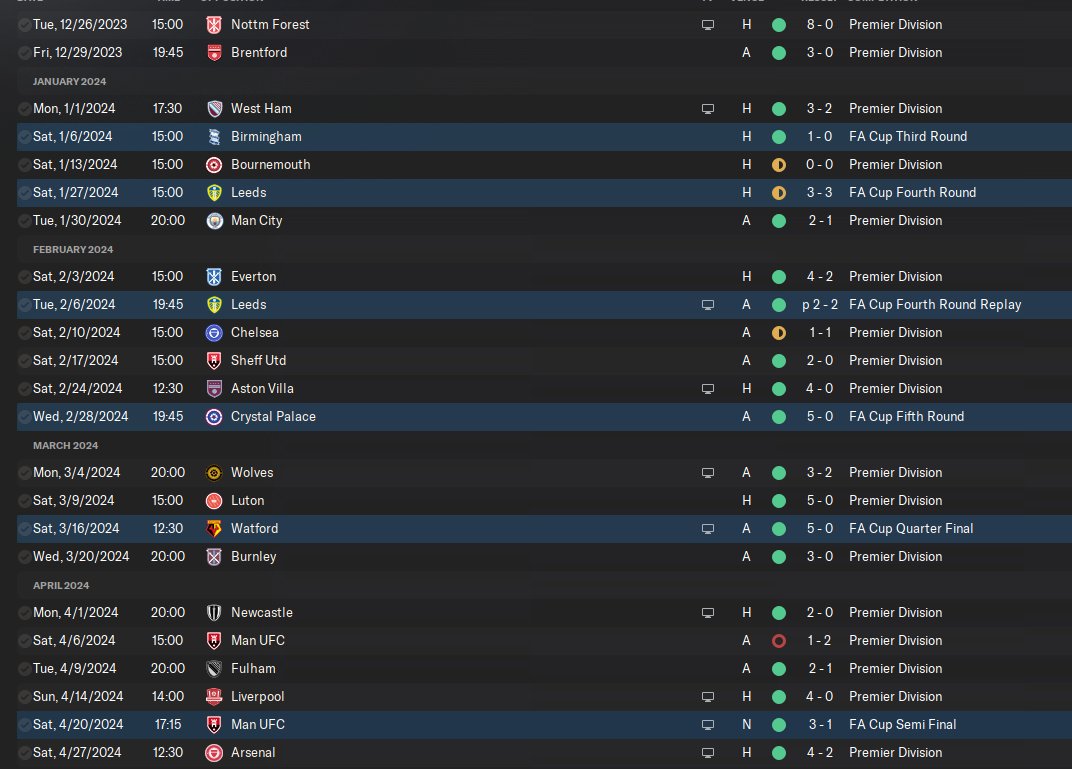
Task: Toggle the checkmark beside the Sat 2/10/2024 fixture
Action: pyautogui.click(x=24, y=332)
